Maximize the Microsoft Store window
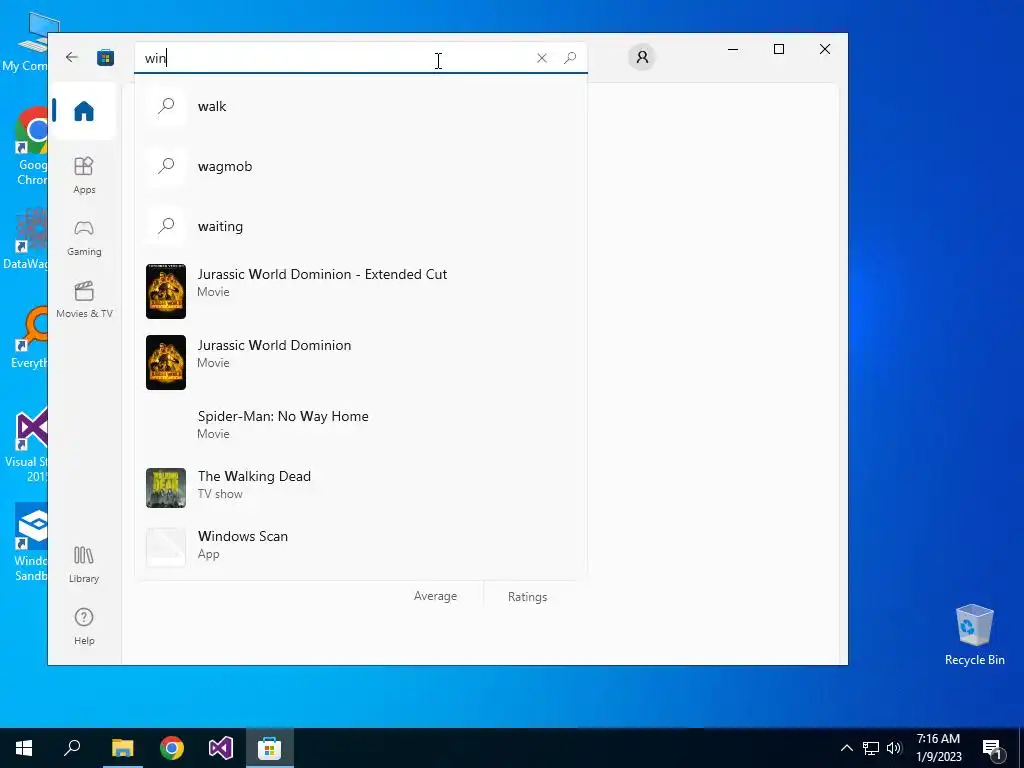 click(778, 49)
